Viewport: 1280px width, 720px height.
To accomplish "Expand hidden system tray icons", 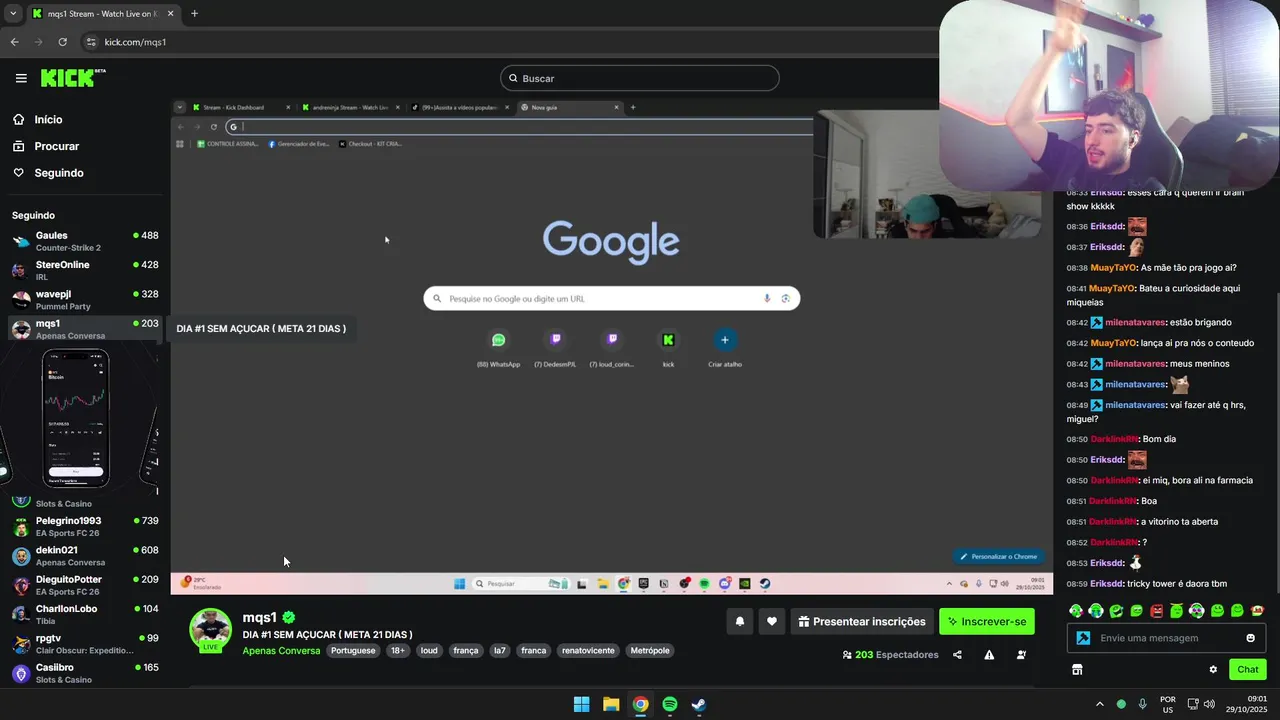I will click(1100, 704).
